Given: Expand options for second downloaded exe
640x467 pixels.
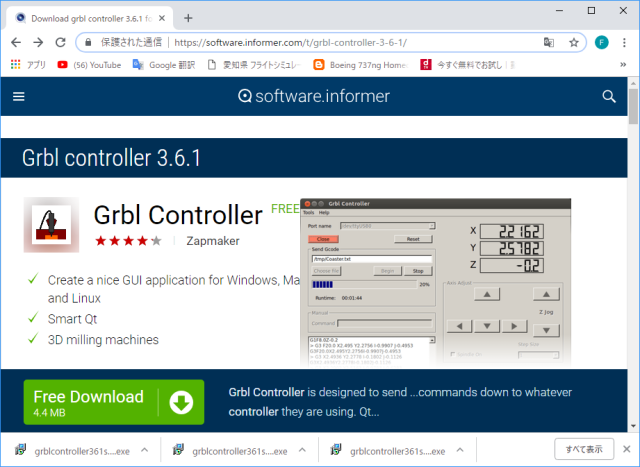Looking at the screenshot, I should tap(302, 450).
